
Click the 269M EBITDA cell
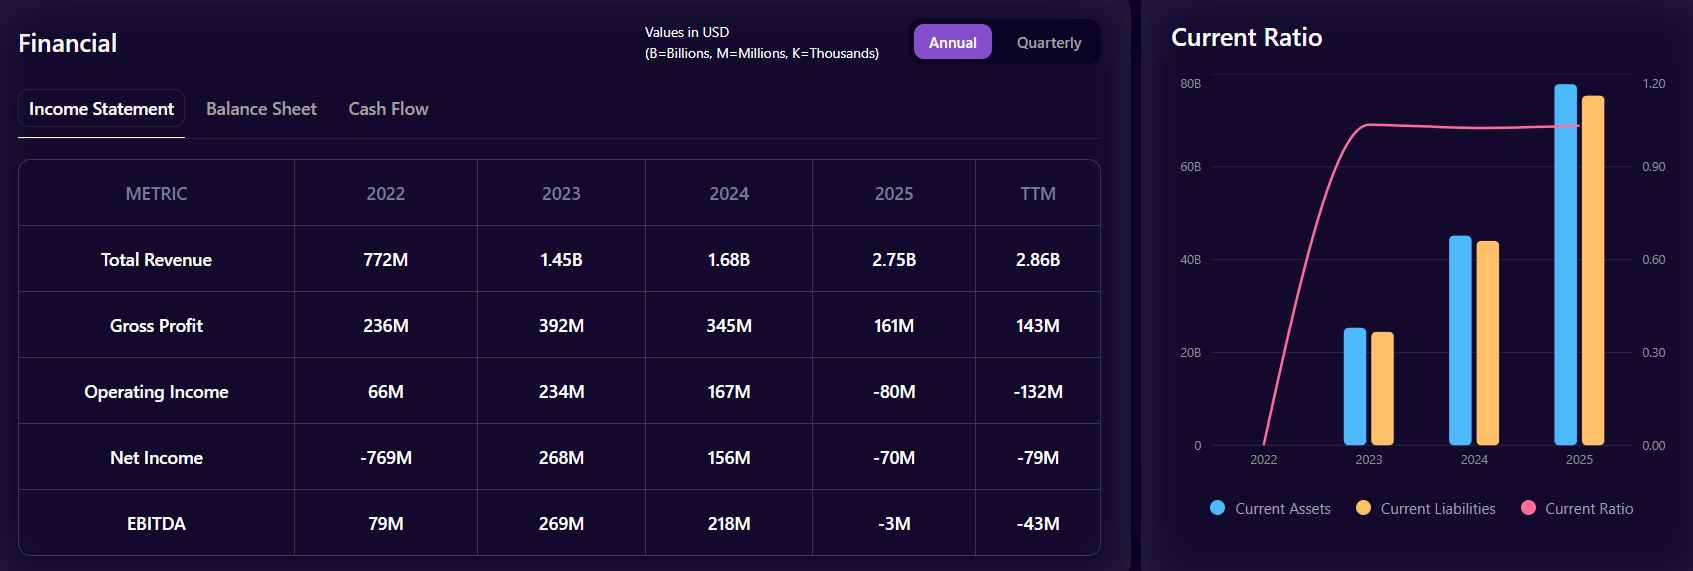coord(561,524)
